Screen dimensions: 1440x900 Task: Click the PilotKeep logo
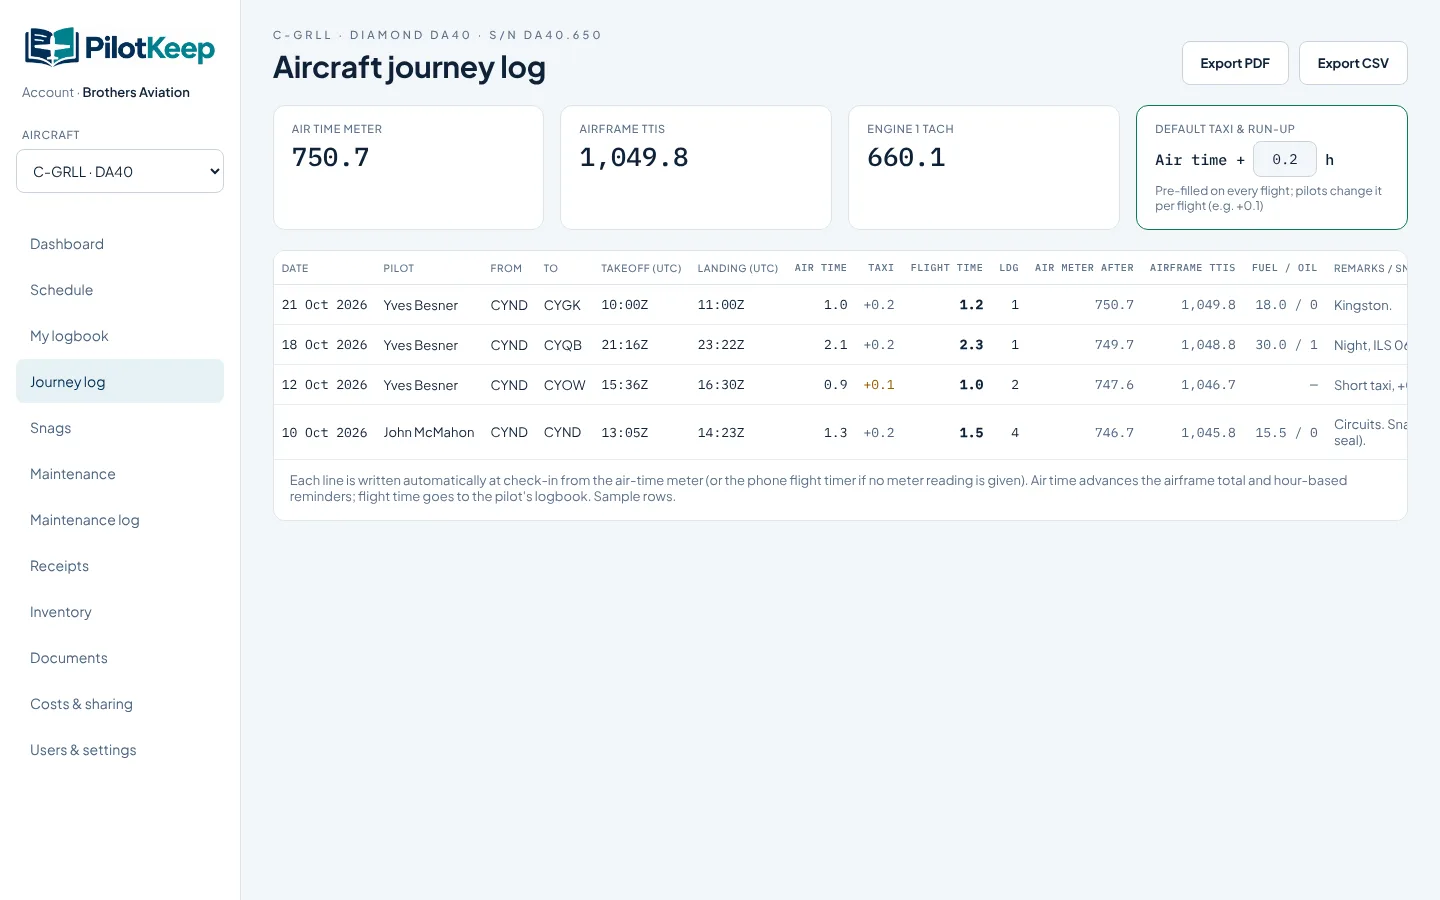pos(120,47)
